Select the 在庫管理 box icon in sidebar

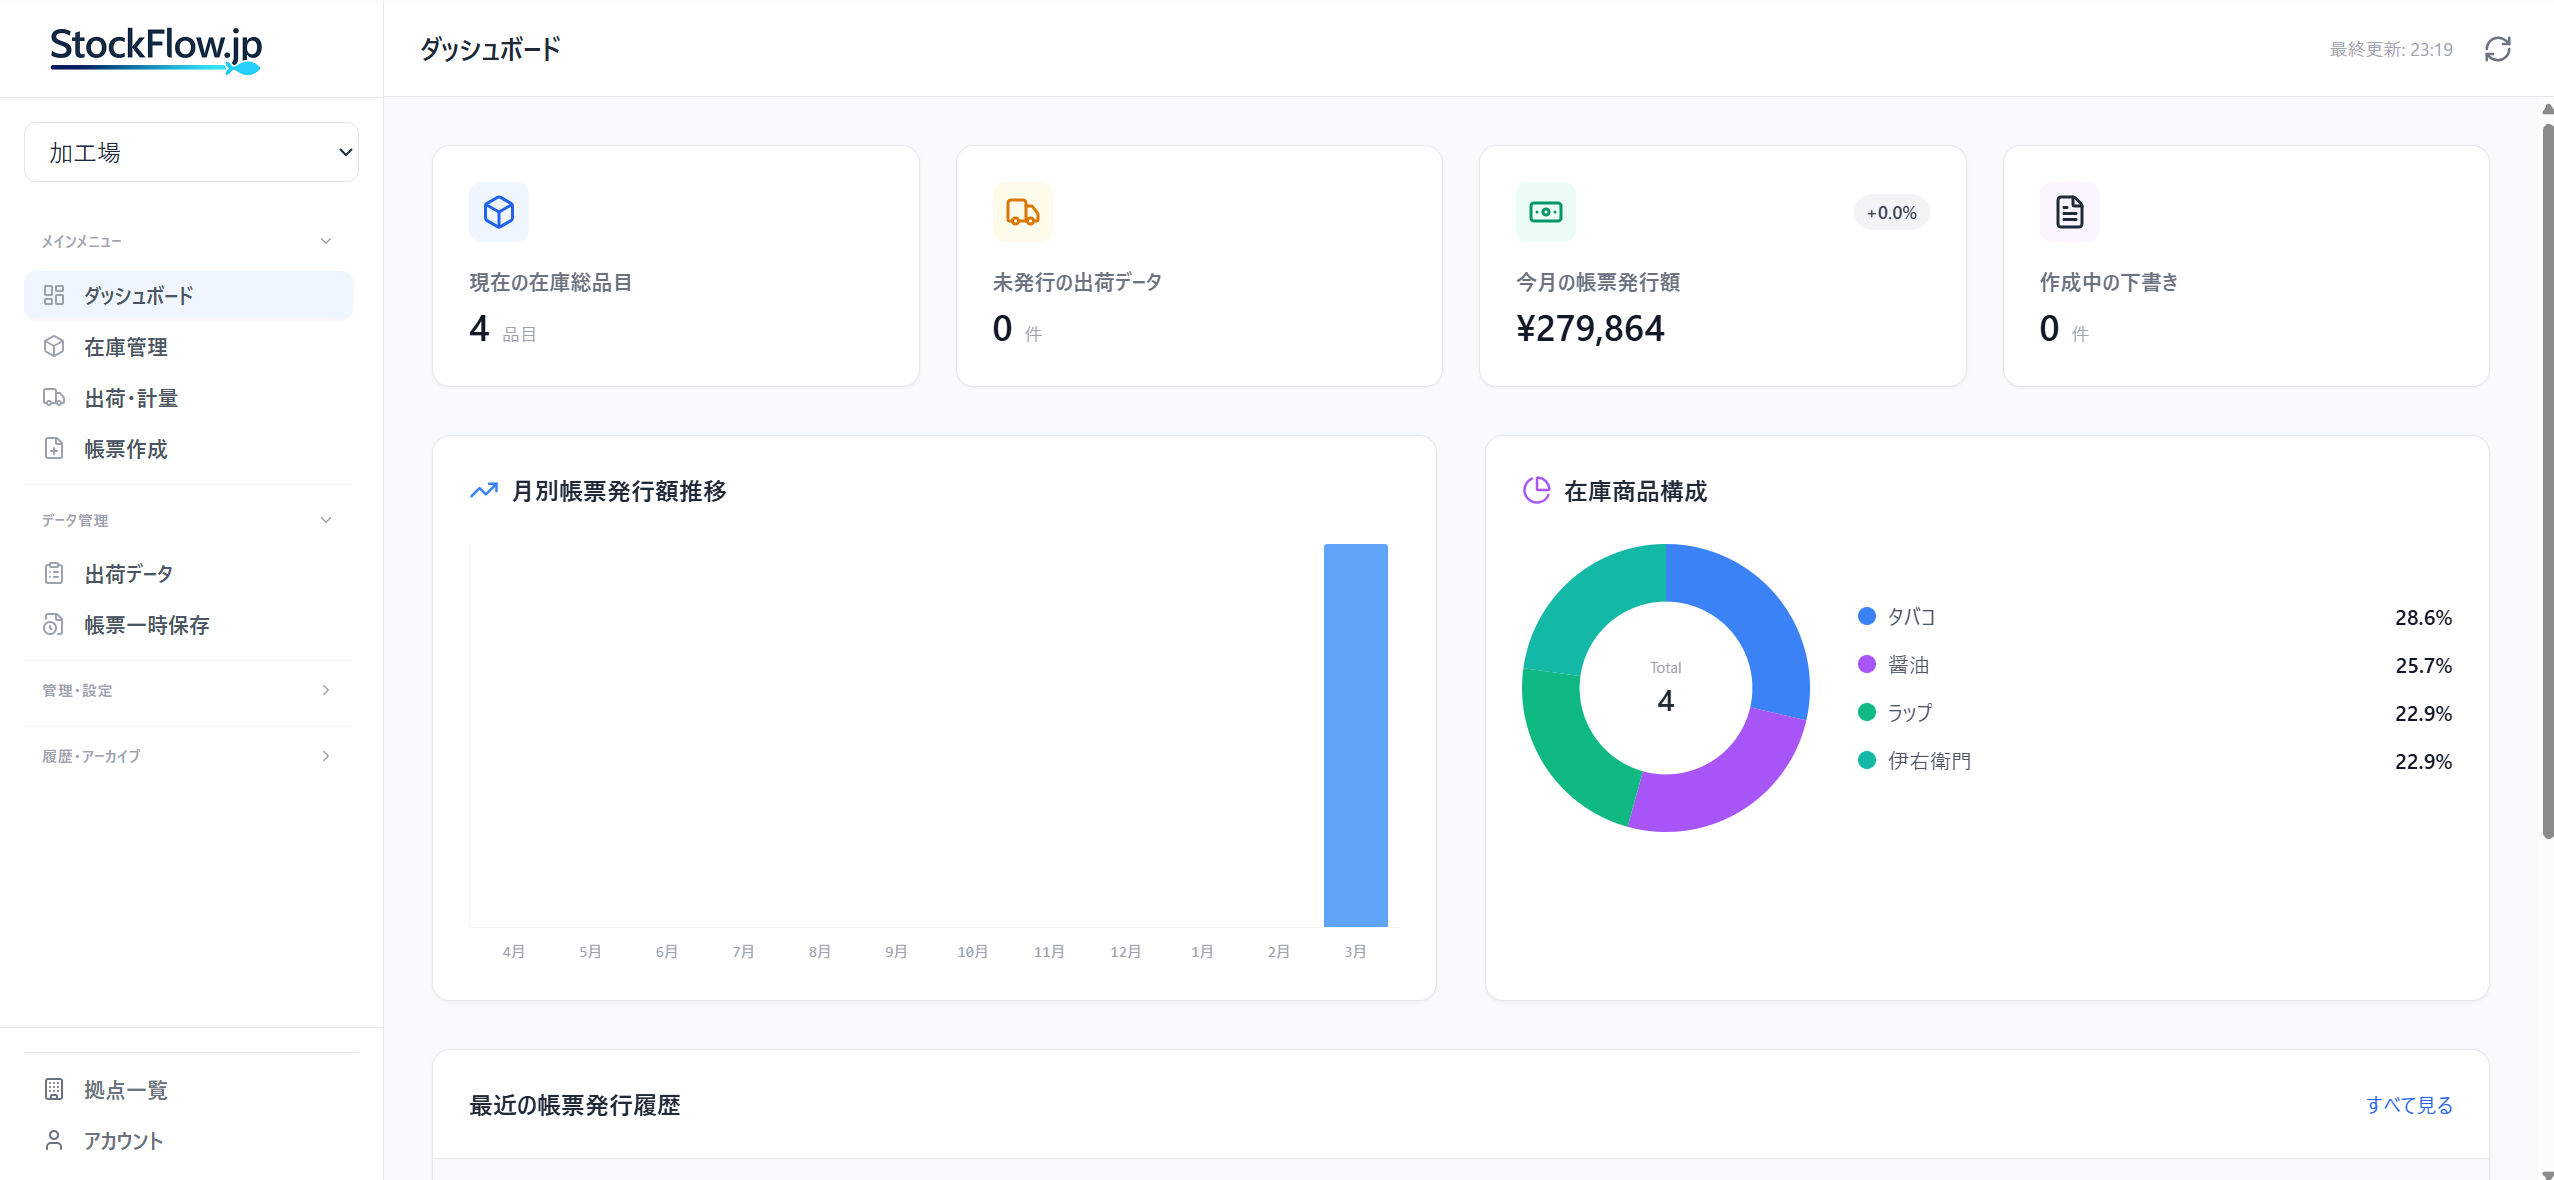click(x=55, y=347)
